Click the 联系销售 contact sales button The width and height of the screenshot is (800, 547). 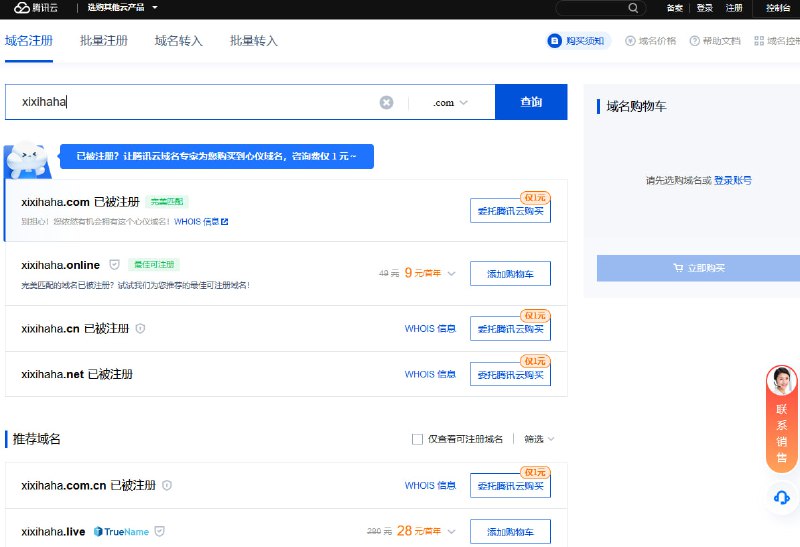coord(782,418)
